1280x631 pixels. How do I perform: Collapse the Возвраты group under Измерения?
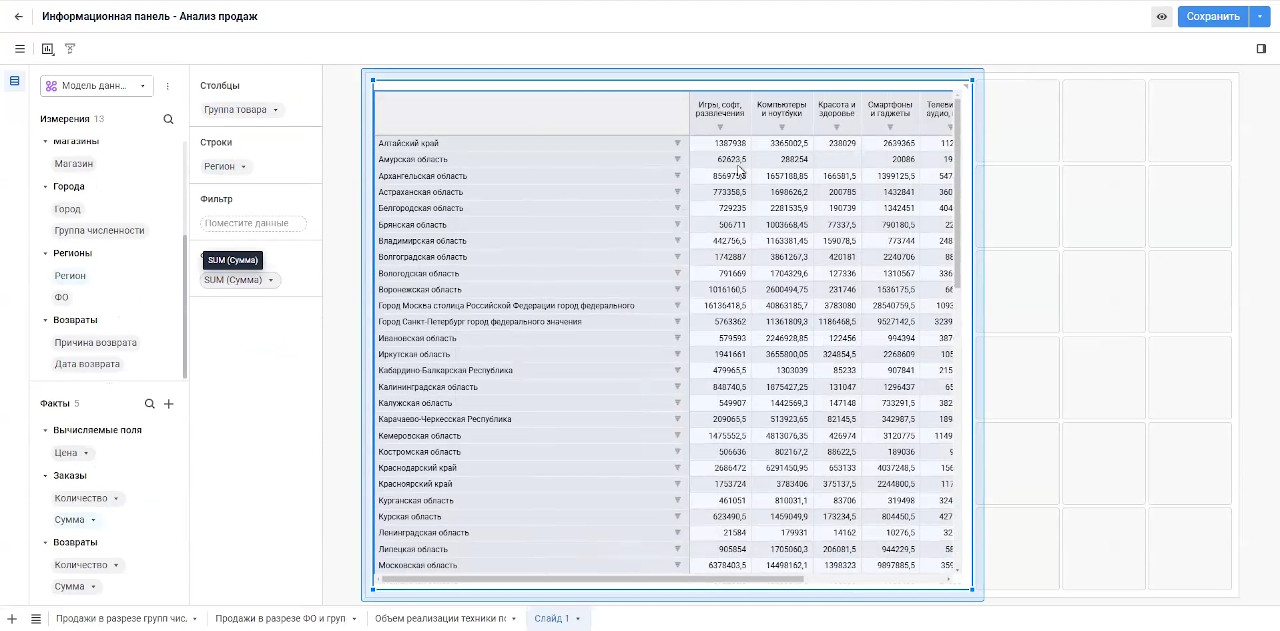(x=45, y=320)
